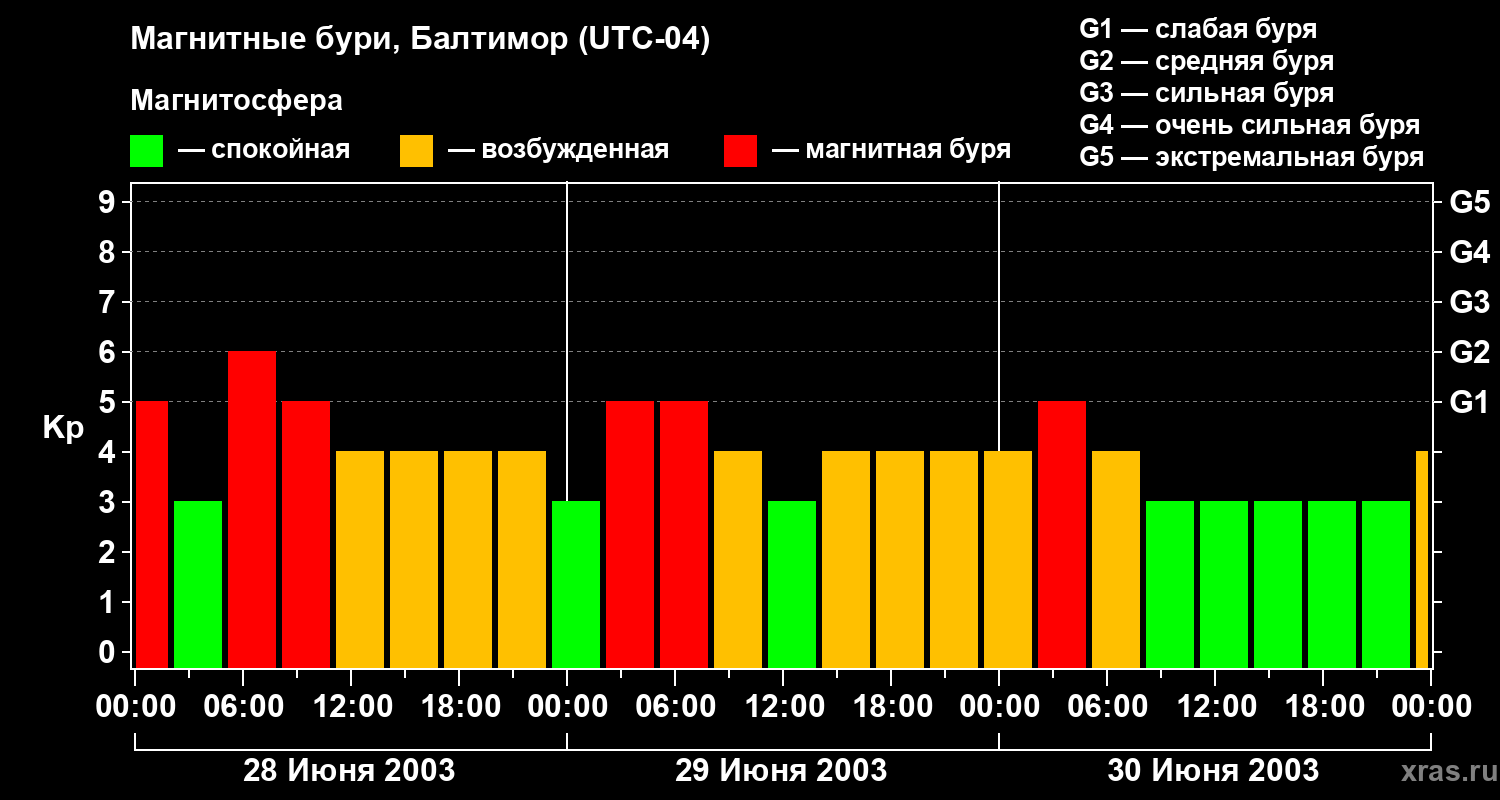This screenshot has height=800, width=1500.
Task: Click the G5 label on right axis
Action: (1469, 202)
